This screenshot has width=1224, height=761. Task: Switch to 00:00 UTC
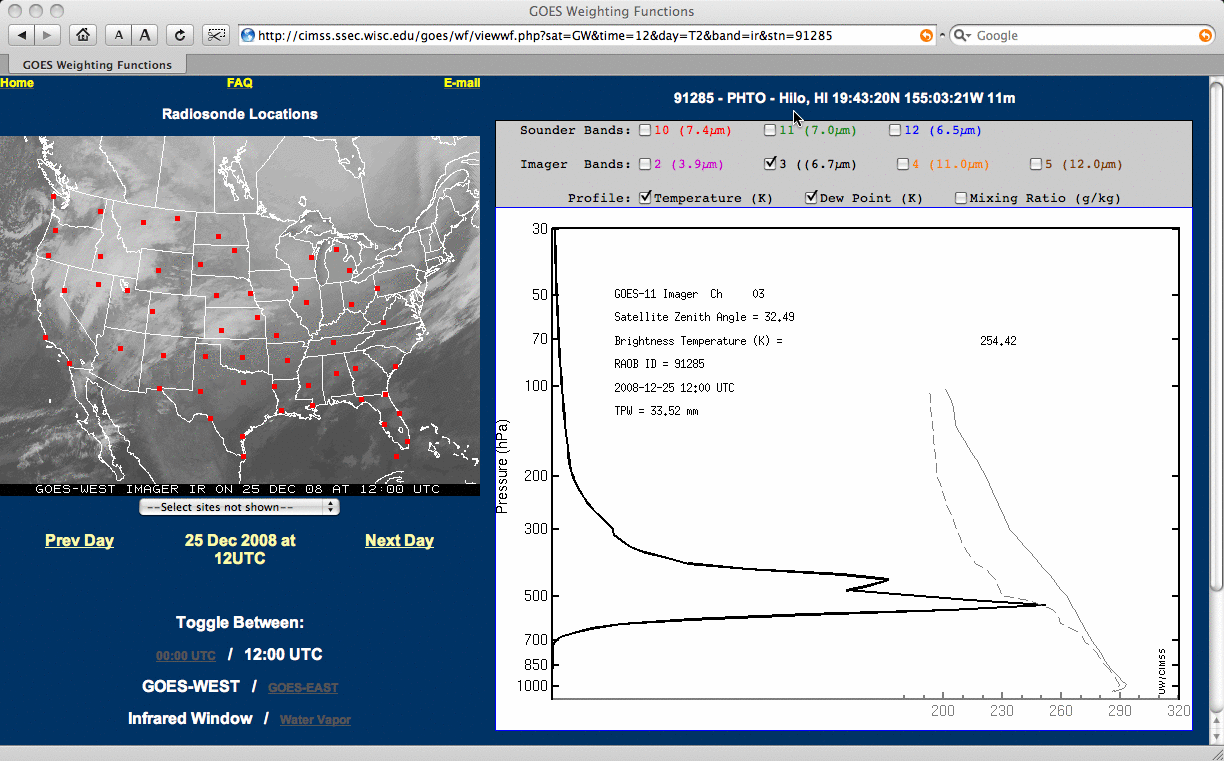185,656
